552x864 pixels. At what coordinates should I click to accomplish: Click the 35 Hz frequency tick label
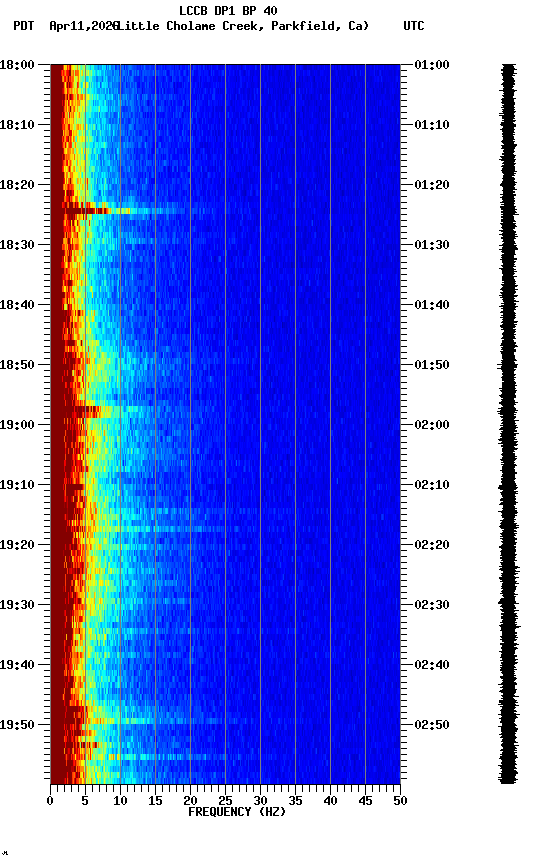pos(295,801)
